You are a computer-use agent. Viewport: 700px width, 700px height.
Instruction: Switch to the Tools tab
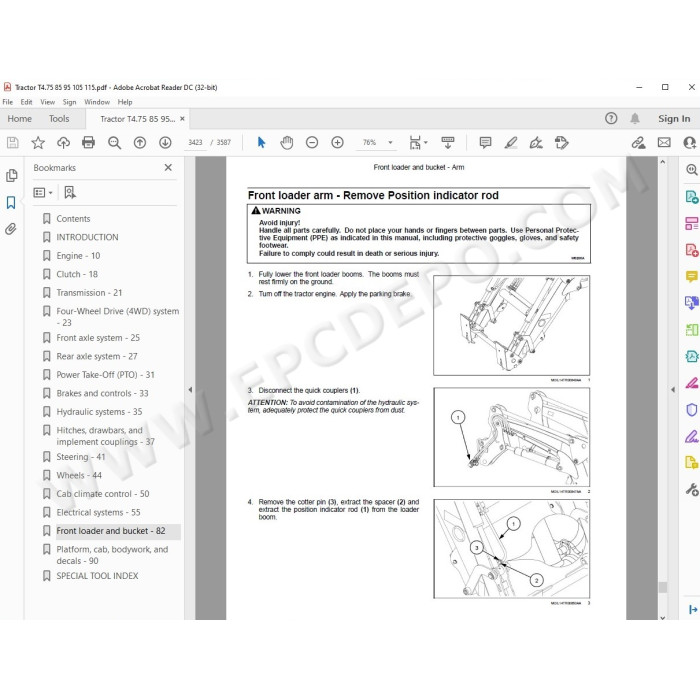(59, 119)
